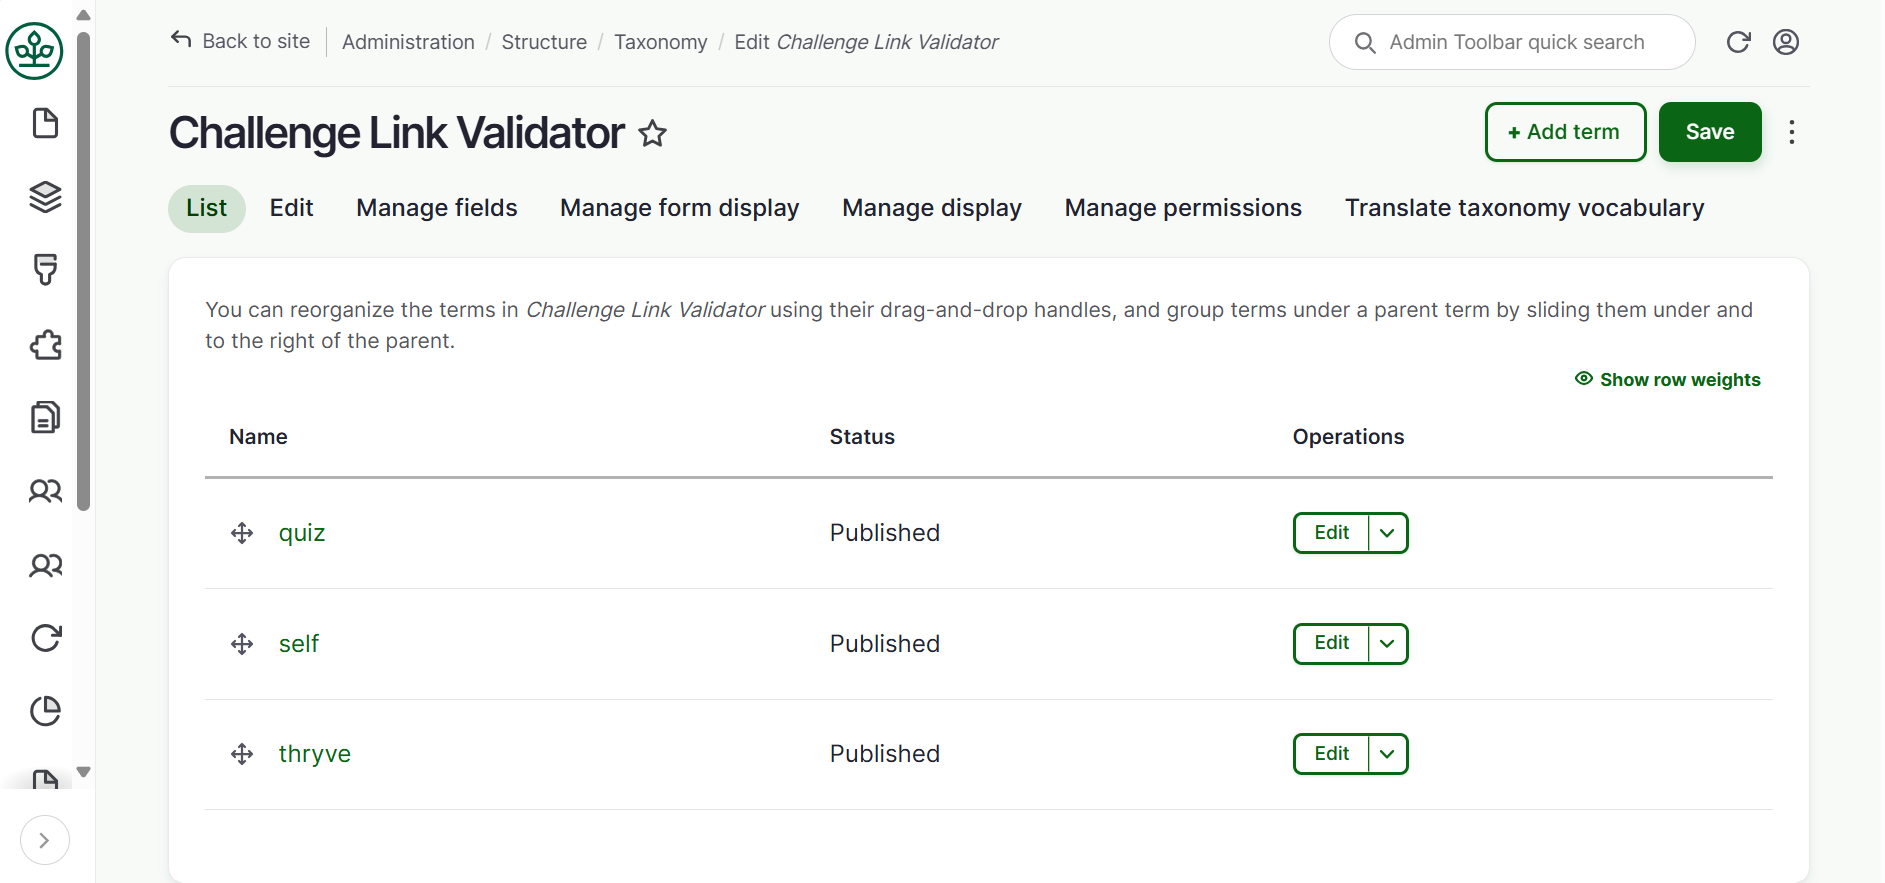The width and height of the screenshot is (1885, 883).
Task: Open the Manage permissions tab
Action: (x=1183, y=208)
